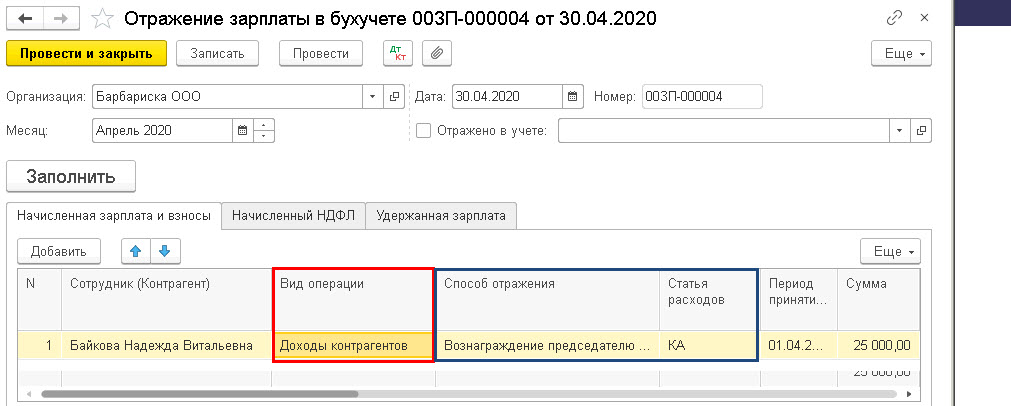
Task: Click the Сумма column header
Action: [879, 300]
